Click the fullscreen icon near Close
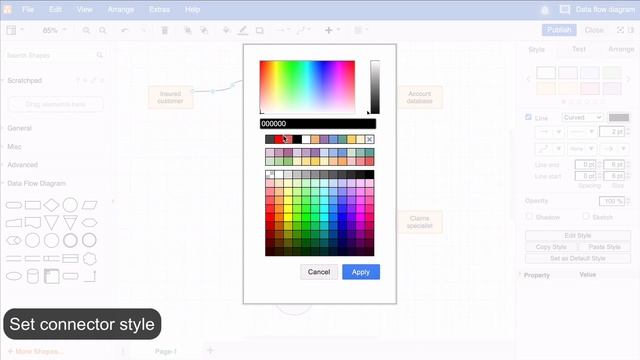Screen dimensions: 640x360 [620, 30]
